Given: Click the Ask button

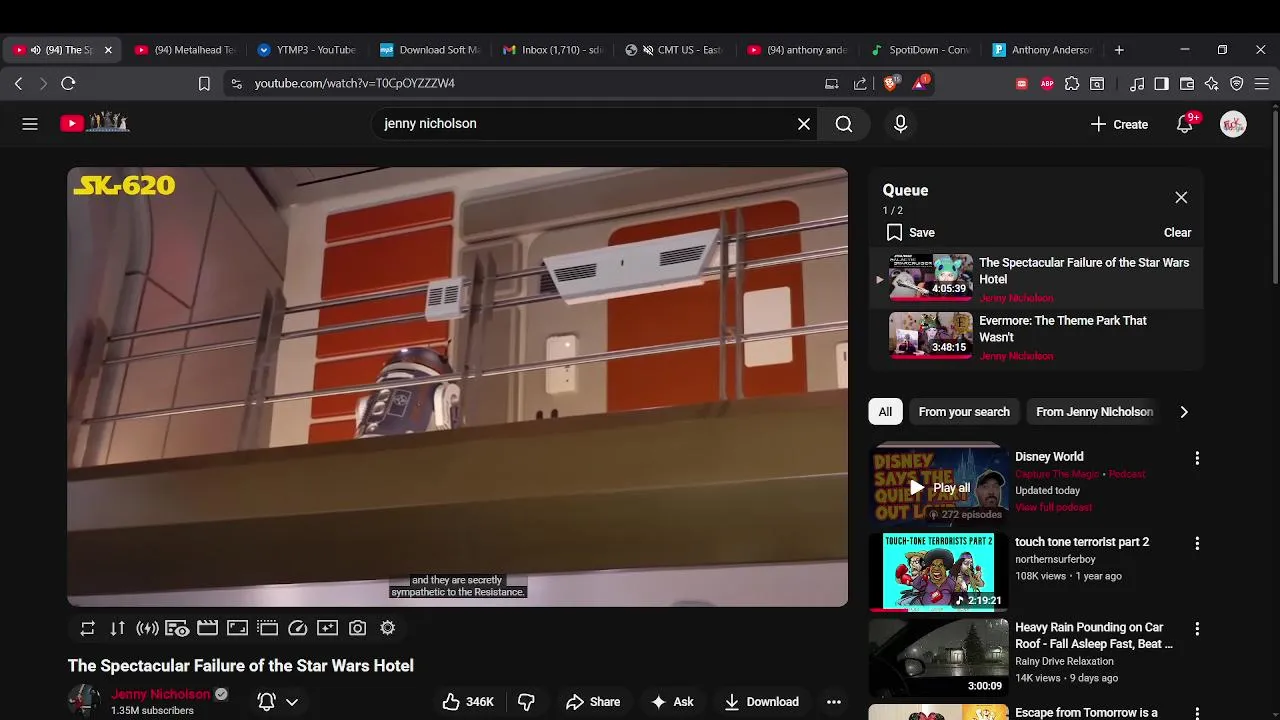Looking at the screenshot, I should point(672,702).
